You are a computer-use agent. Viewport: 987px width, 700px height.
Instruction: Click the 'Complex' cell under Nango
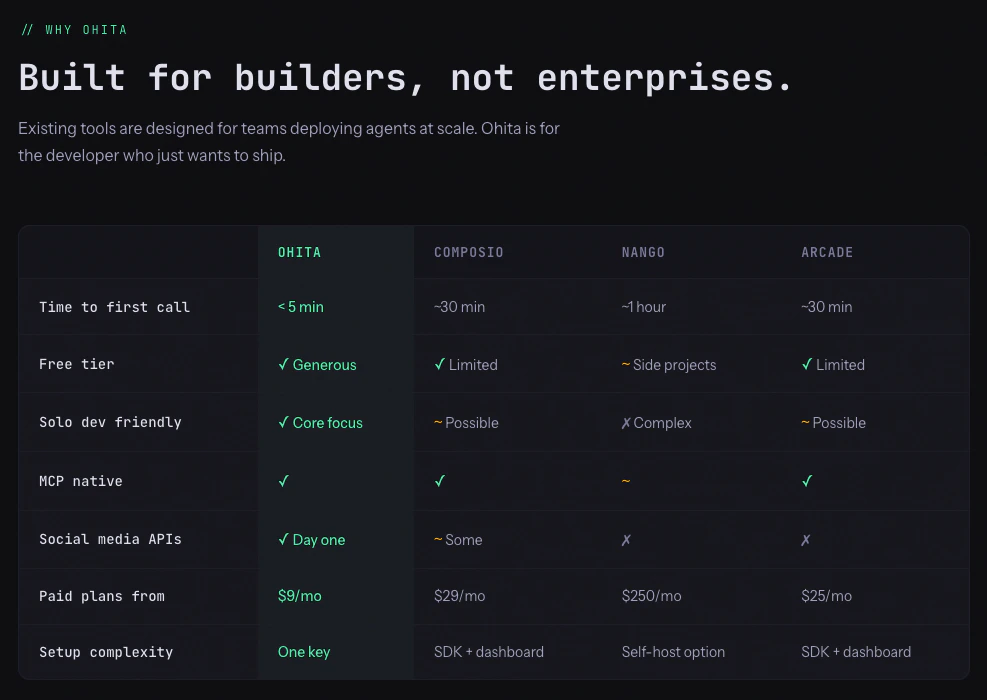click(656, 423)
